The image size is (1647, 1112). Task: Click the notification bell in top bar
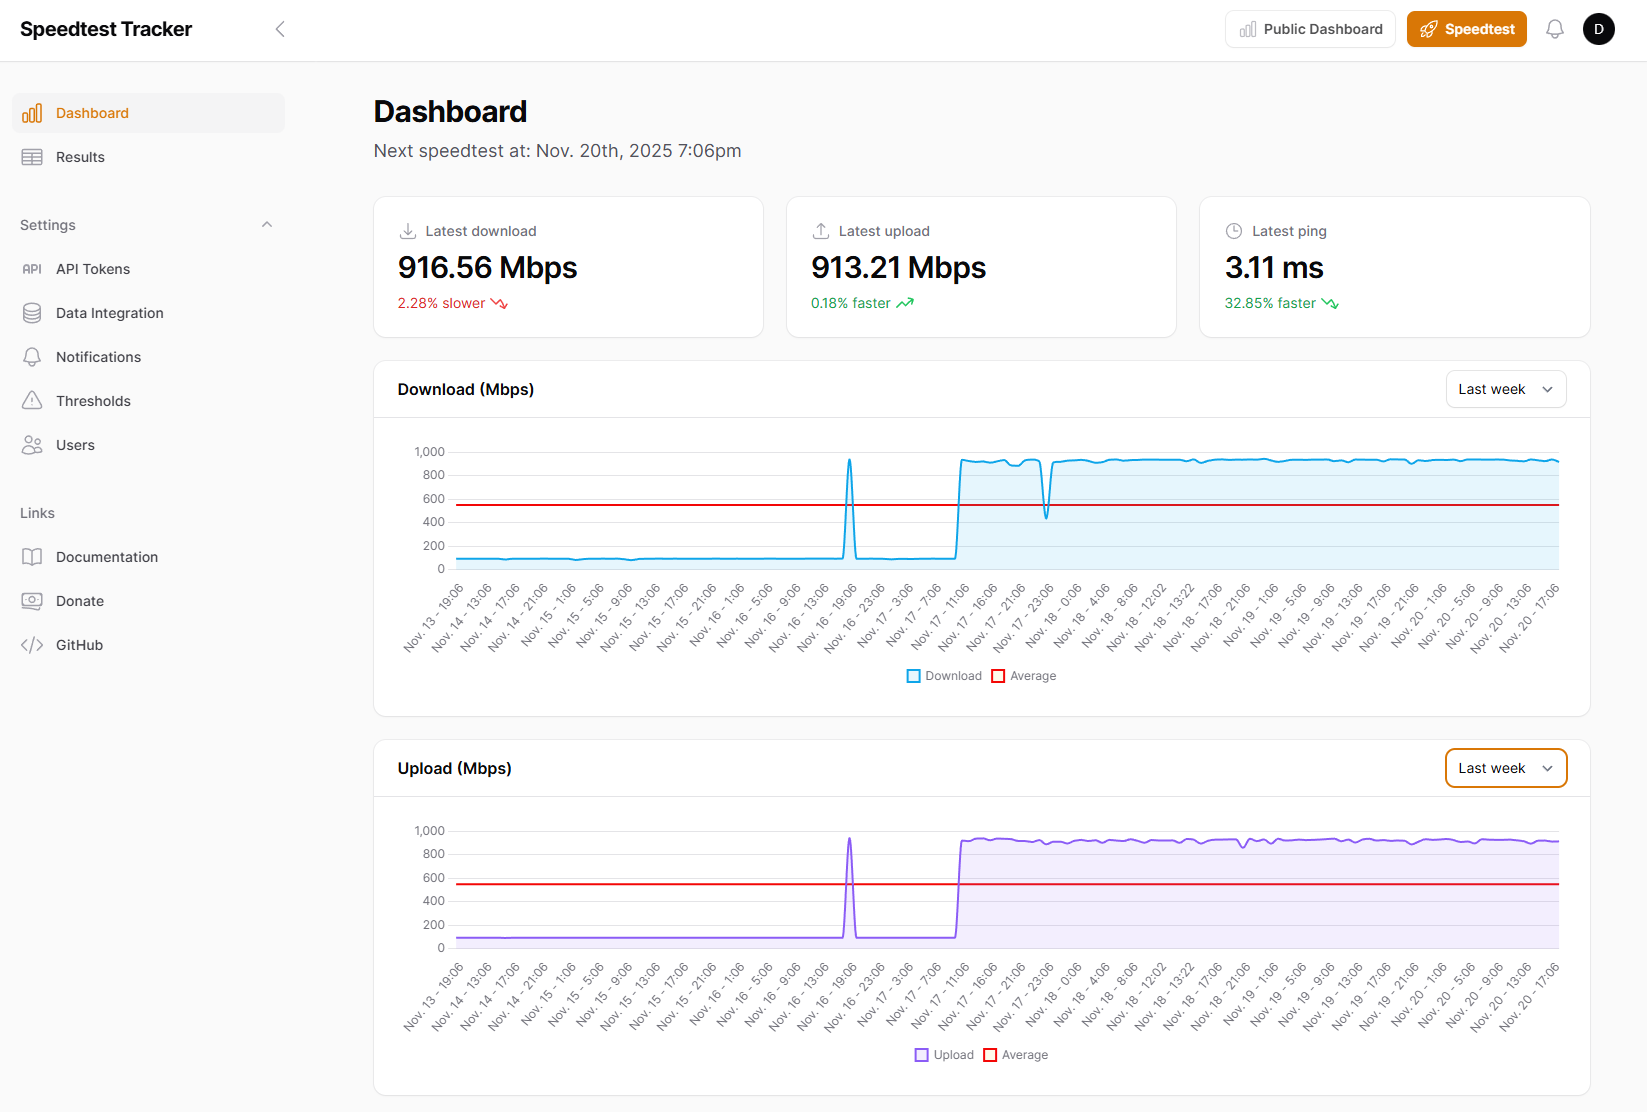click(1555, 29)
